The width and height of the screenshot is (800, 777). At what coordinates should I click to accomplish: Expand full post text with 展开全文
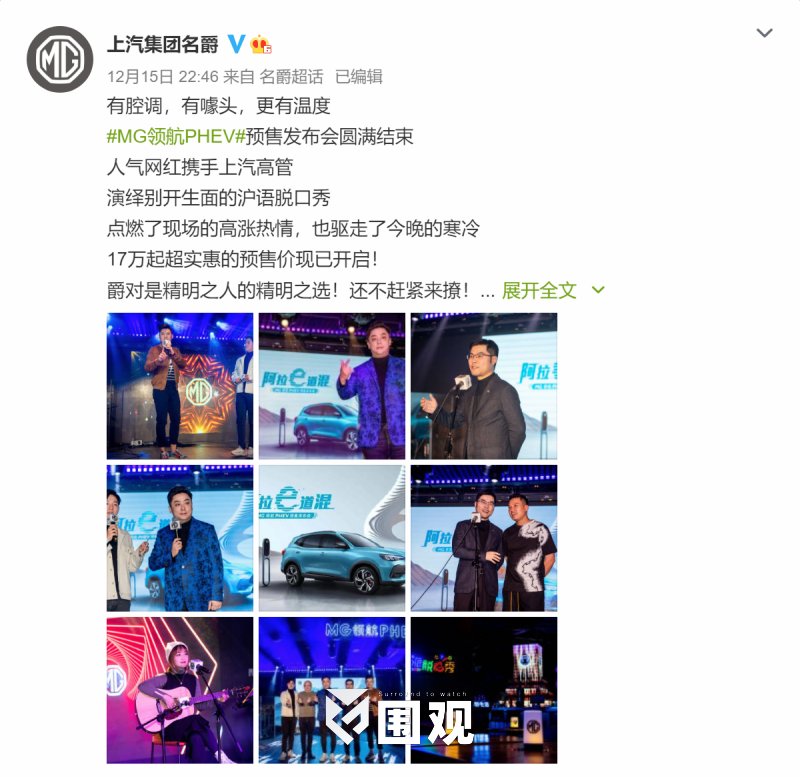[x=539, y=291]
